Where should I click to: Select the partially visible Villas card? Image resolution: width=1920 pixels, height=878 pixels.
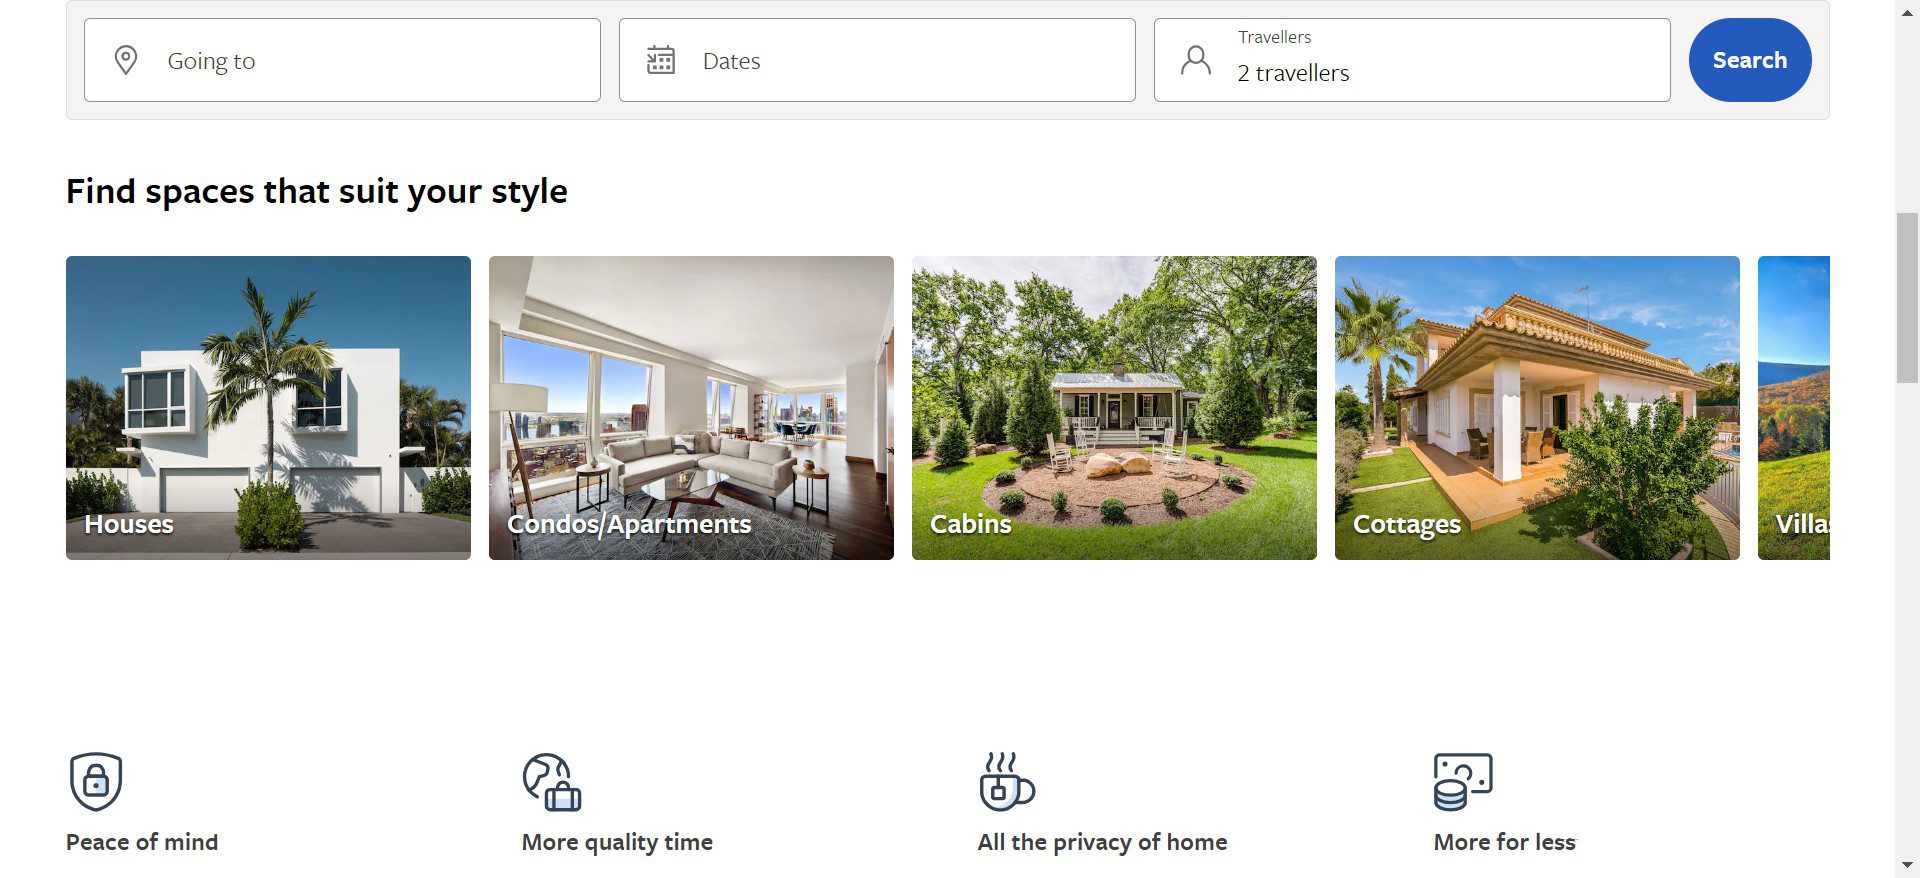pyautogui.click(x=1794, y=408)
